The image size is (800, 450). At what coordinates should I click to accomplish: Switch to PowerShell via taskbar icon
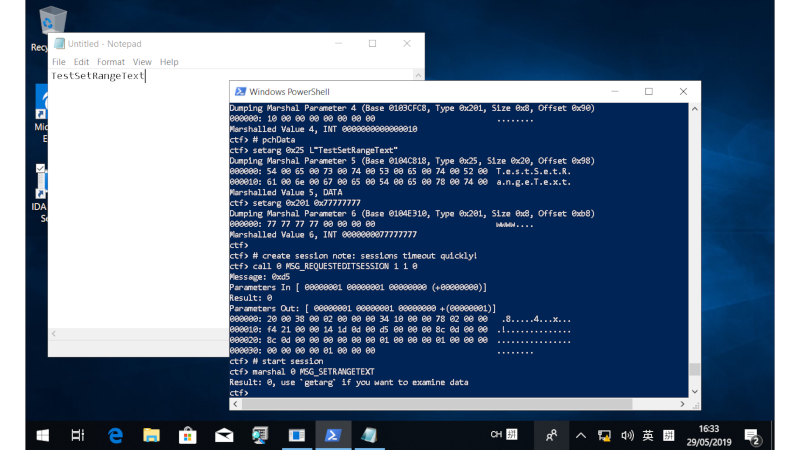coord(332,435)
